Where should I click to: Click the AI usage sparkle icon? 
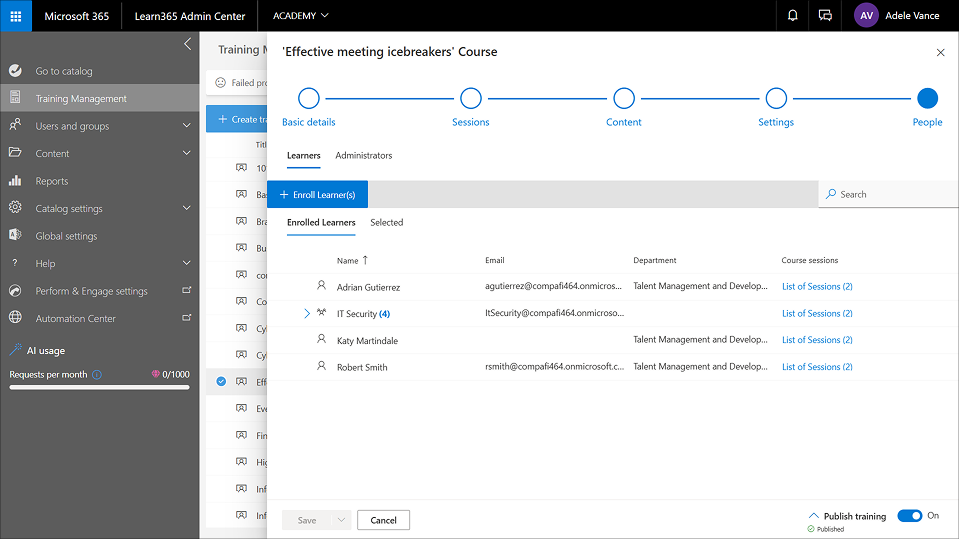point(16,349)
